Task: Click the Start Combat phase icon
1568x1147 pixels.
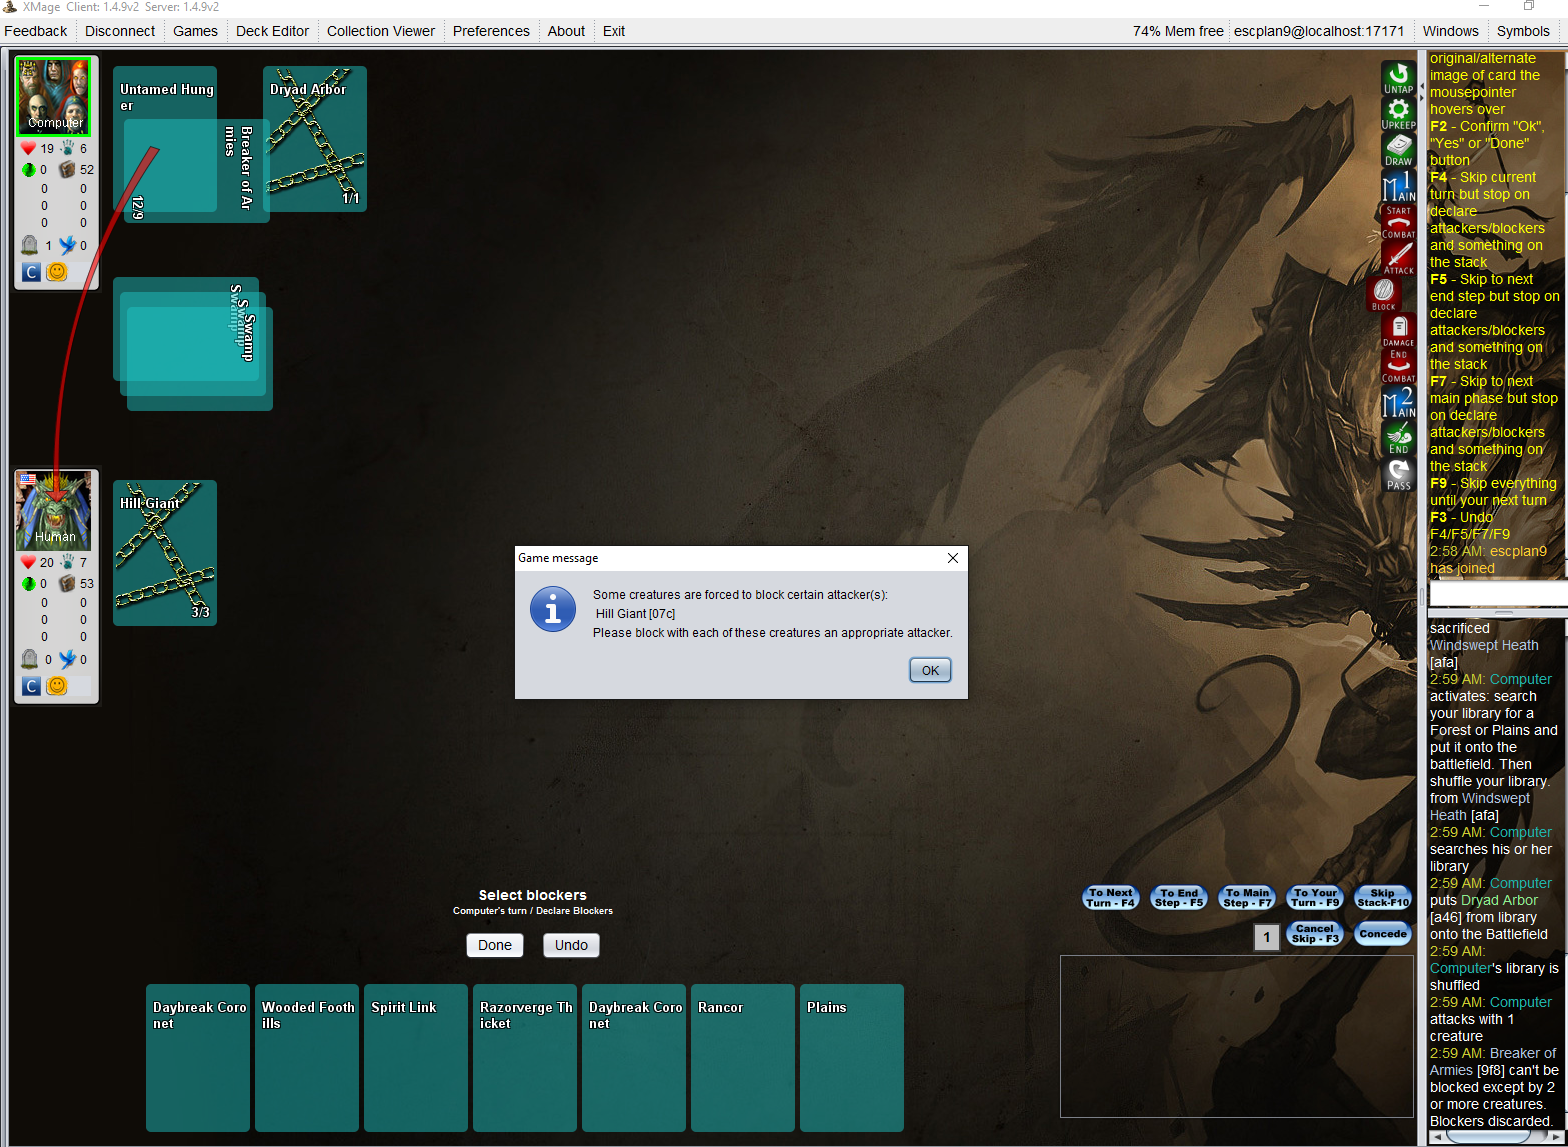Action: [x=1399, y=222]
